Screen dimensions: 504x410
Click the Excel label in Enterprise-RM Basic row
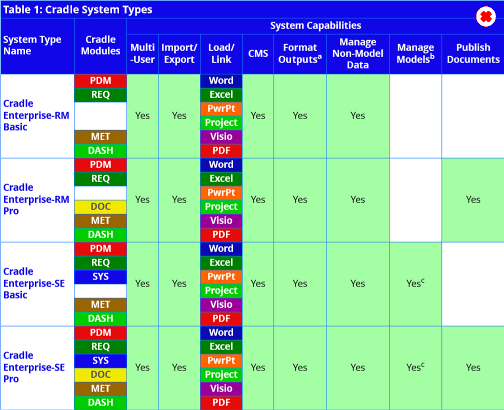click(221, 95)
